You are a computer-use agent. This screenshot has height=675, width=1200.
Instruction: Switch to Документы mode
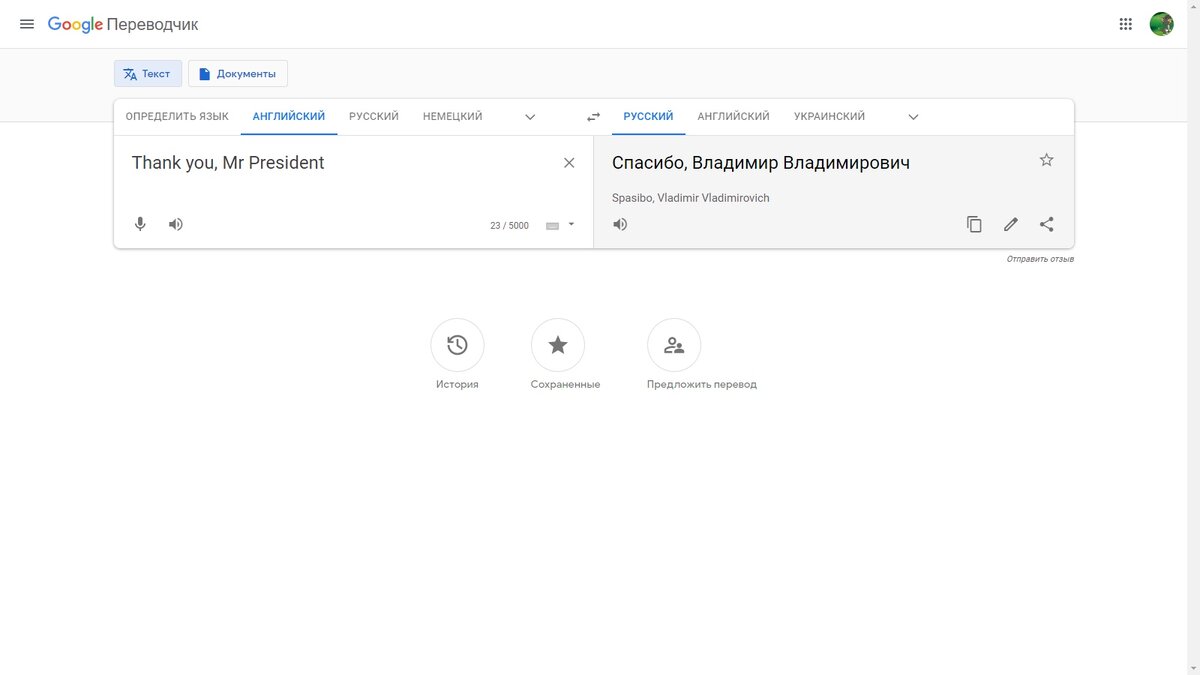[238, 74]
